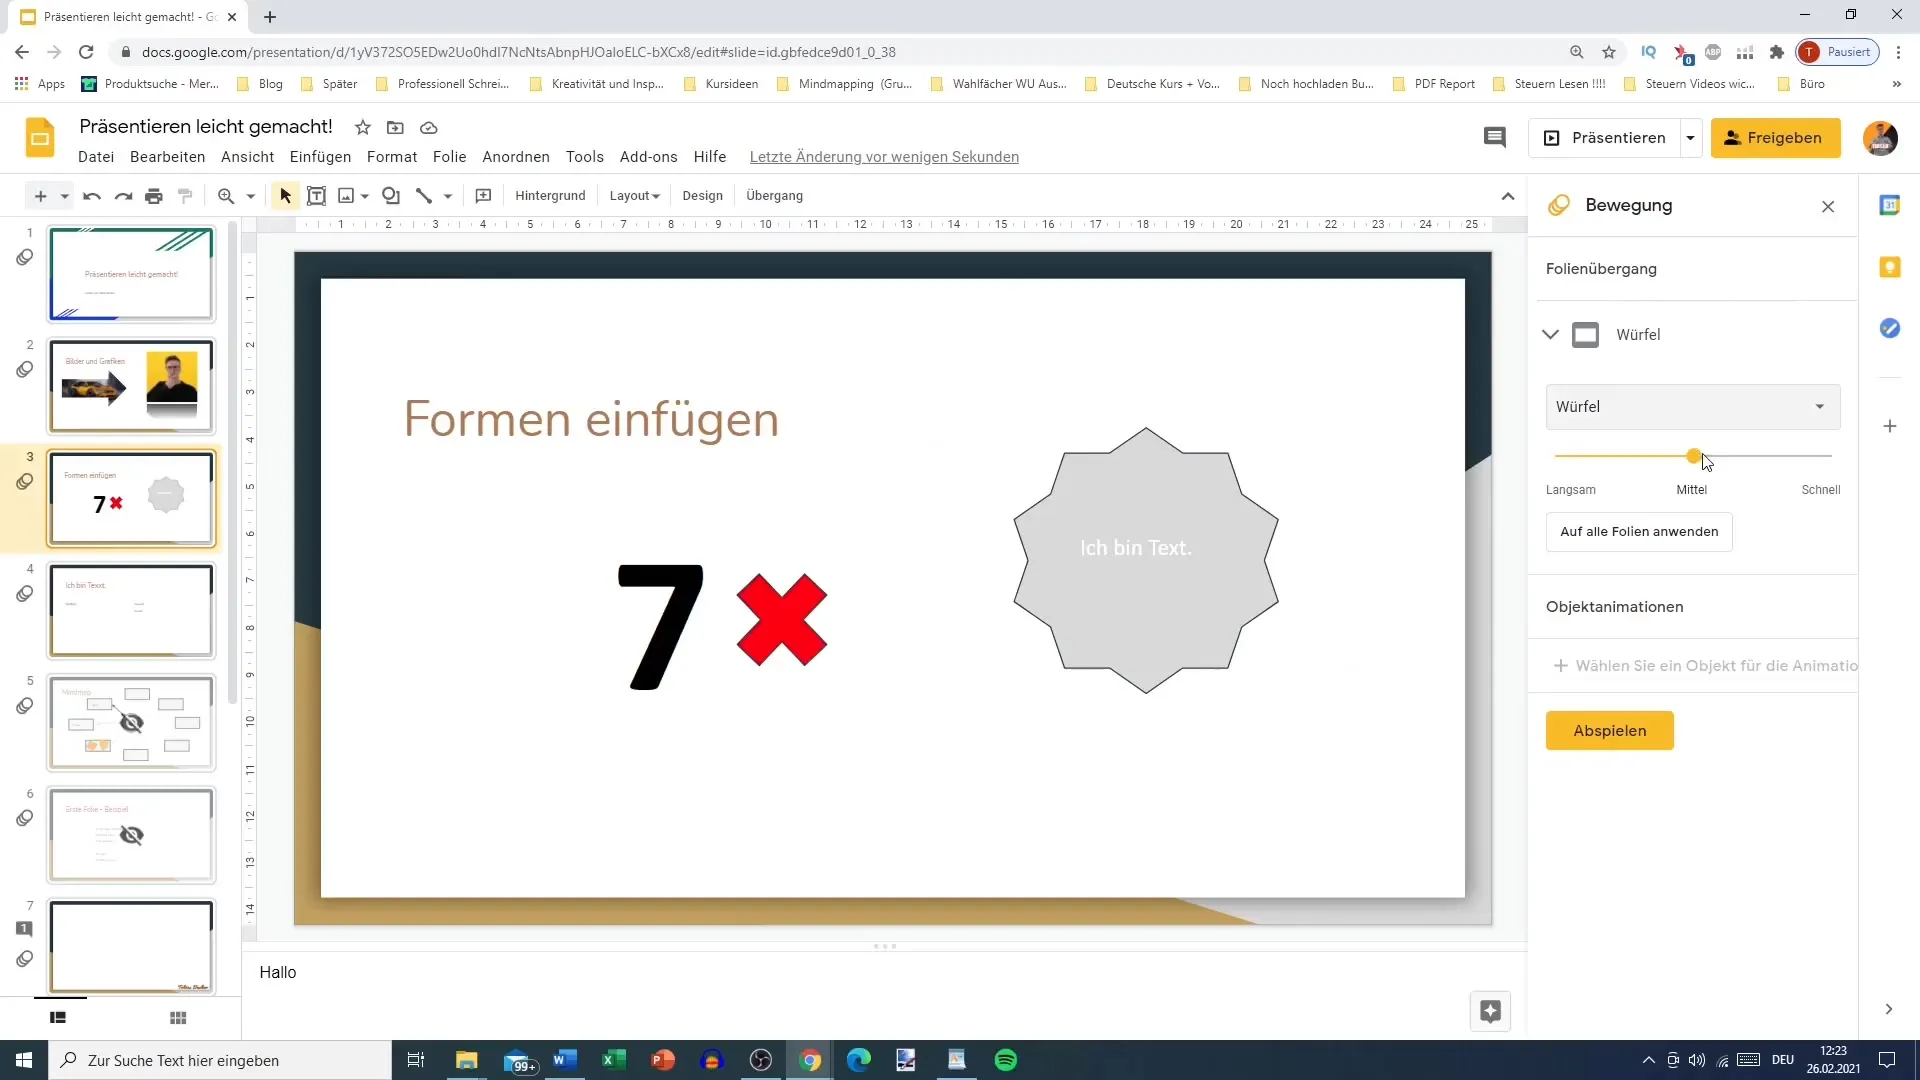Screen dimensions: 1920x1080
Task: Click the print icon
Action: pos(154,196)
